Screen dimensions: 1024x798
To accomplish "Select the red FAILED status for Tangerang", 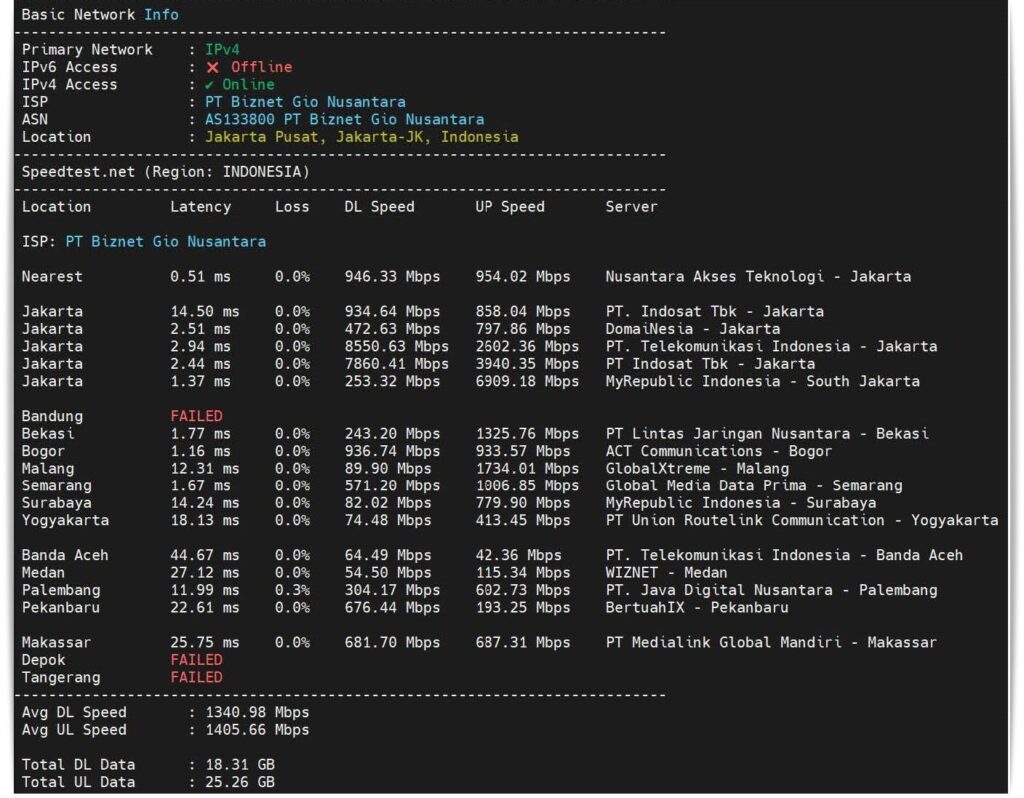I will point(196,677).
